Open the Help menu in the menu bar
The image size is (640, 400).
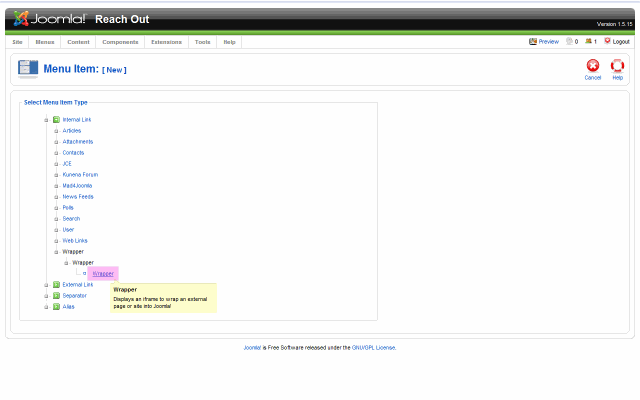(x=229, y=42)
